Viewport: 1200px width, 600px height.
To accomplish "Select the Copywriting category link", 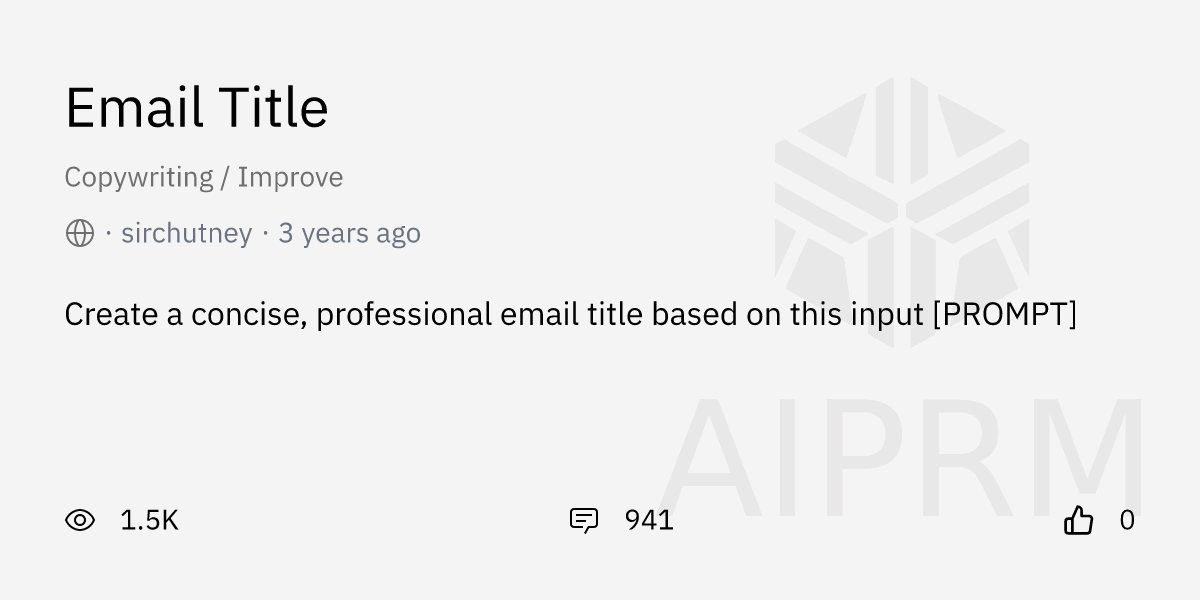I will pos(138,177).
